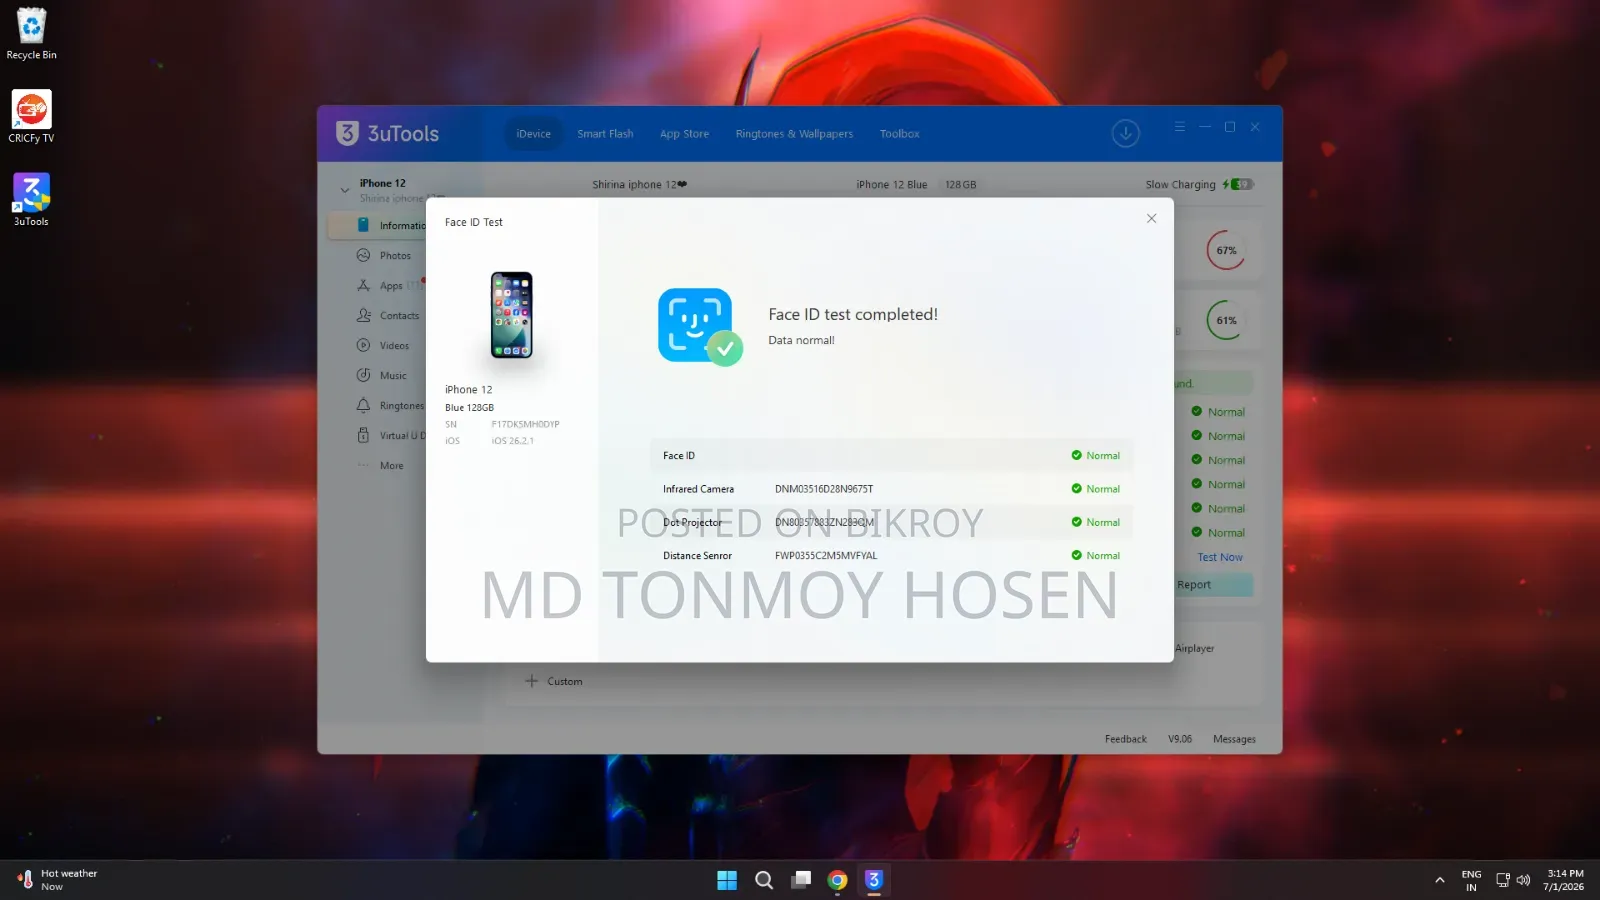
Task: Open Ringtones in the device sidebar
Action: click(390, 406)
